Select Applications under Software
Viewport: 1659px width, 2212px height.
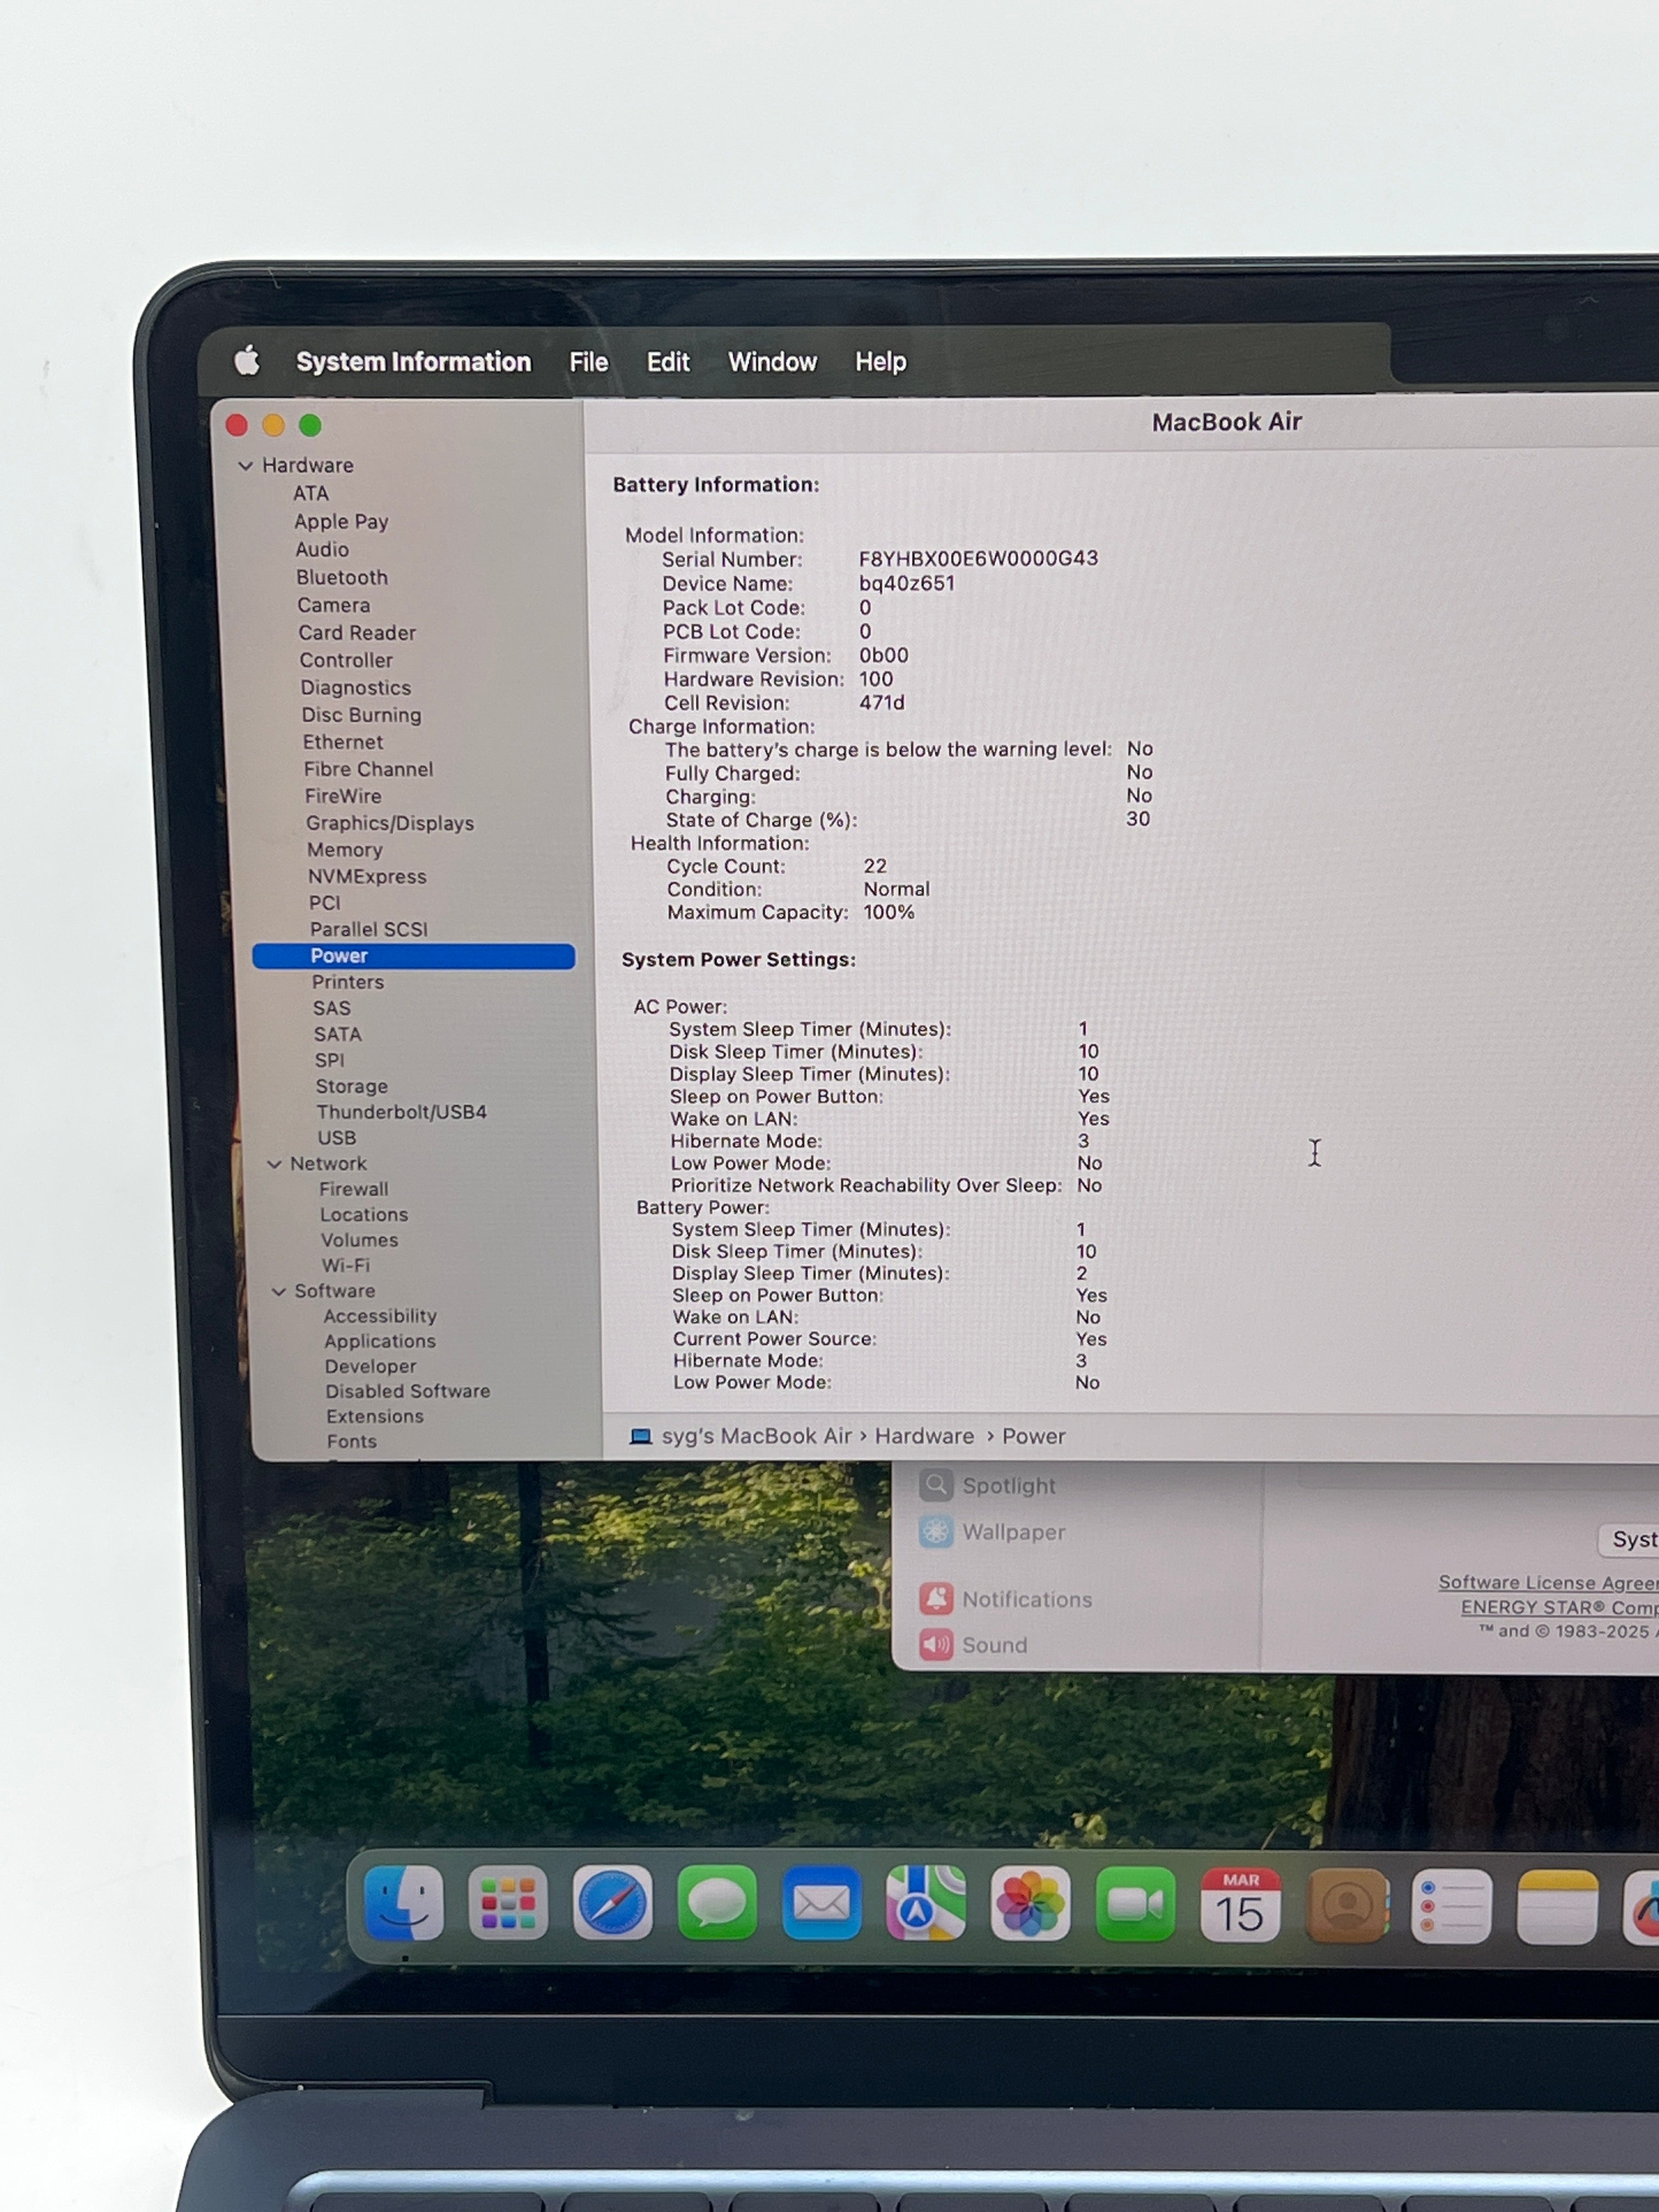(x=380, y=1341)
